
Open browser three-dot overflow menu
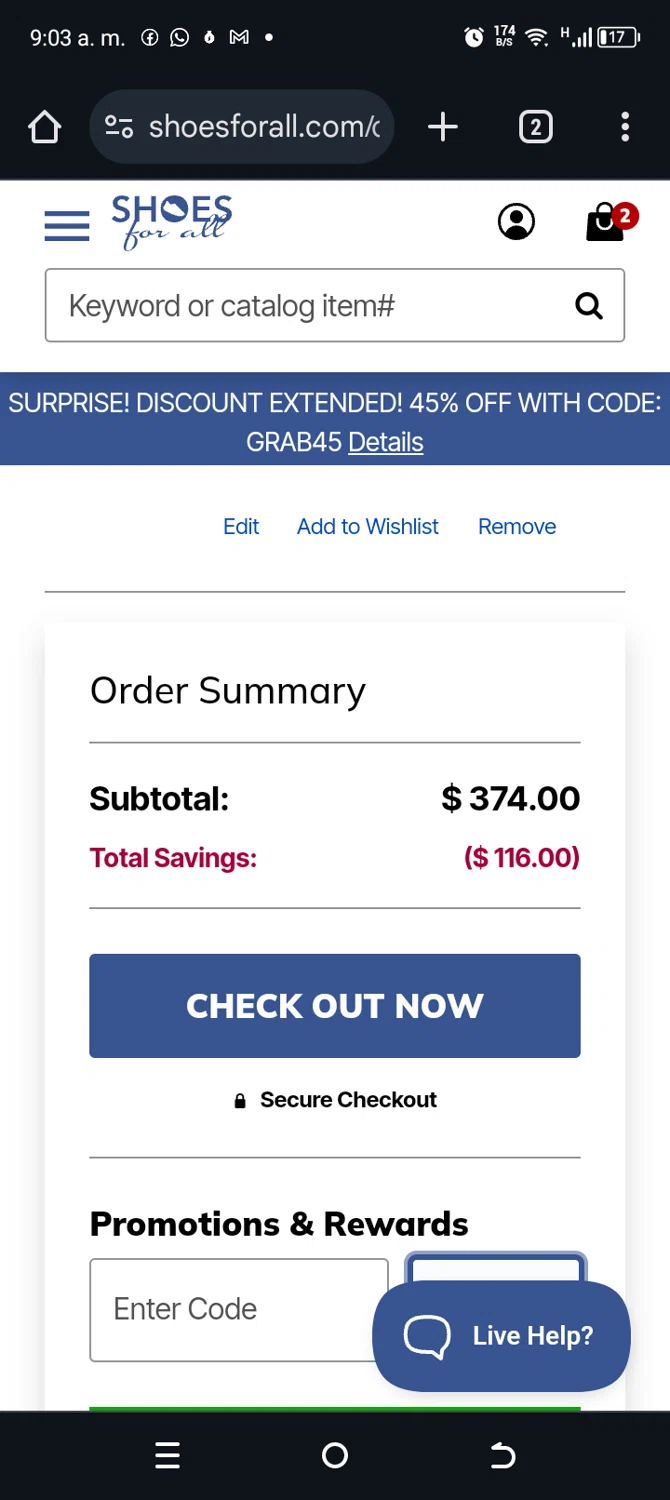[625, 127]
